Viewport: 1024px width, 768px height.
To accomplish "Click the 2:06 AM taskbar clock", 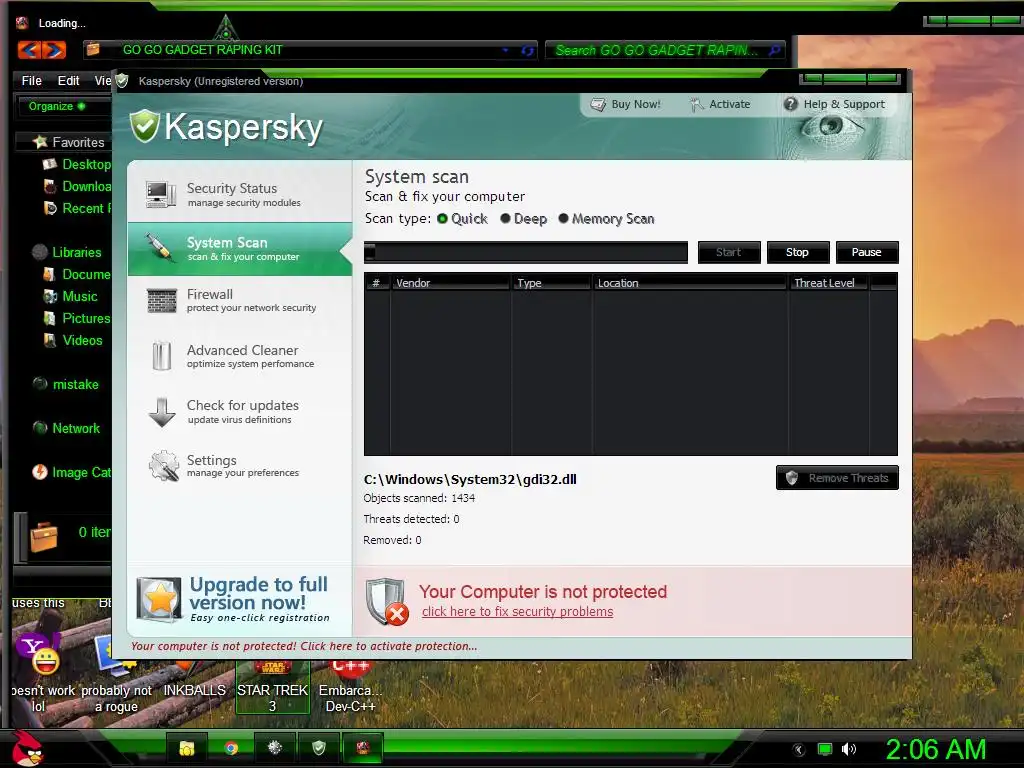I will click(x=935, y=749).
